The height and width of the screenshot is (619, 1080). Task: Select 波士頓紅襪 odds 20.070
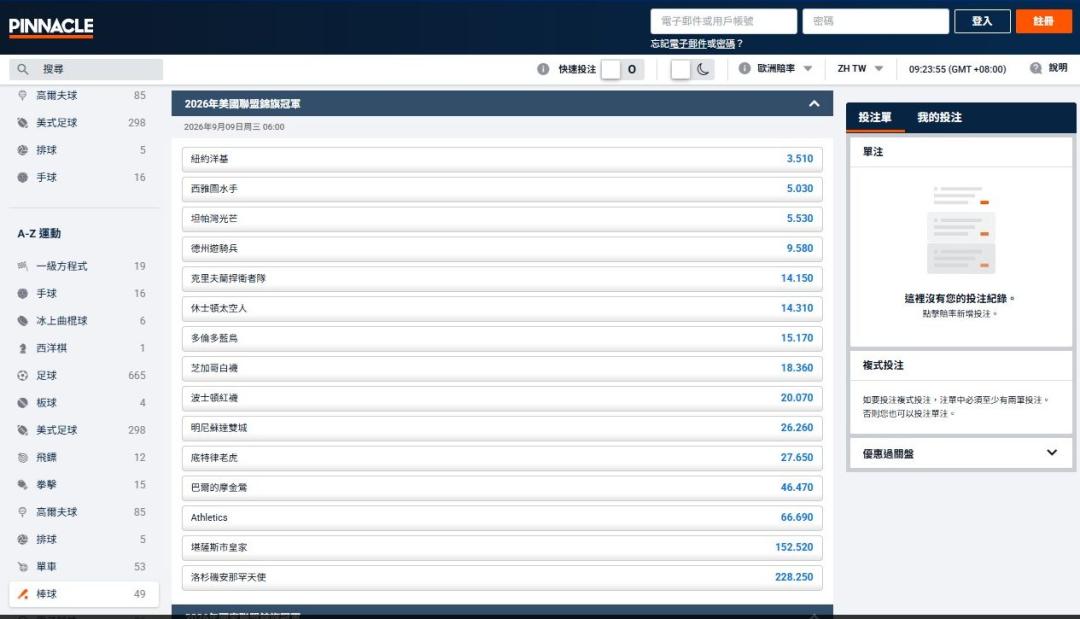point(502,398)
